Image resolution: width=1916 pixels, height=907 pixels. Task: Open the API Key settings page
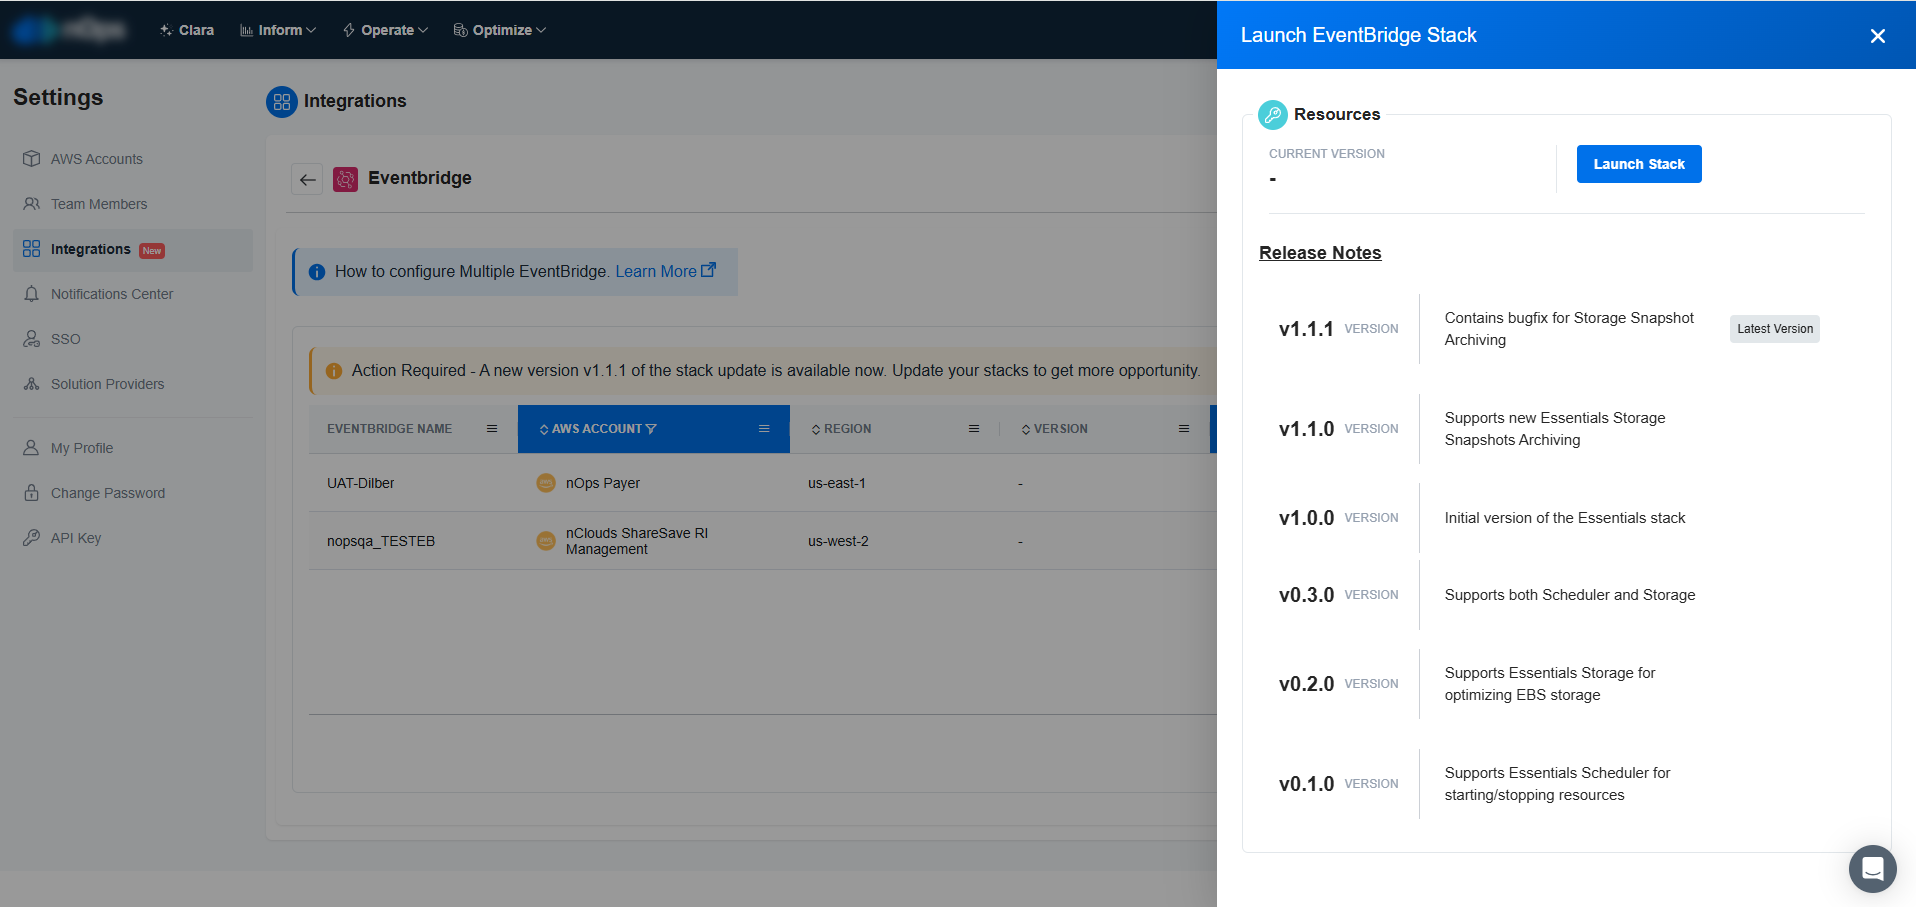(x=76, y=538)
